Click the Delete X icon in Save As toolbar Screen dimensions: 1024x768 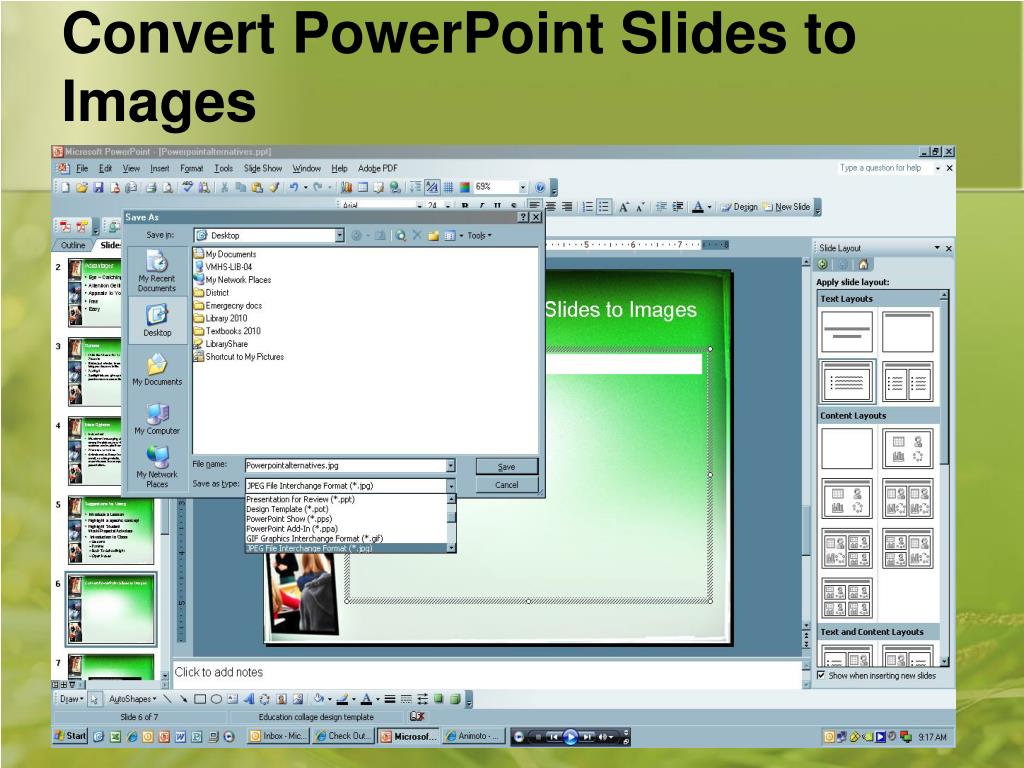tap(417, 235)
